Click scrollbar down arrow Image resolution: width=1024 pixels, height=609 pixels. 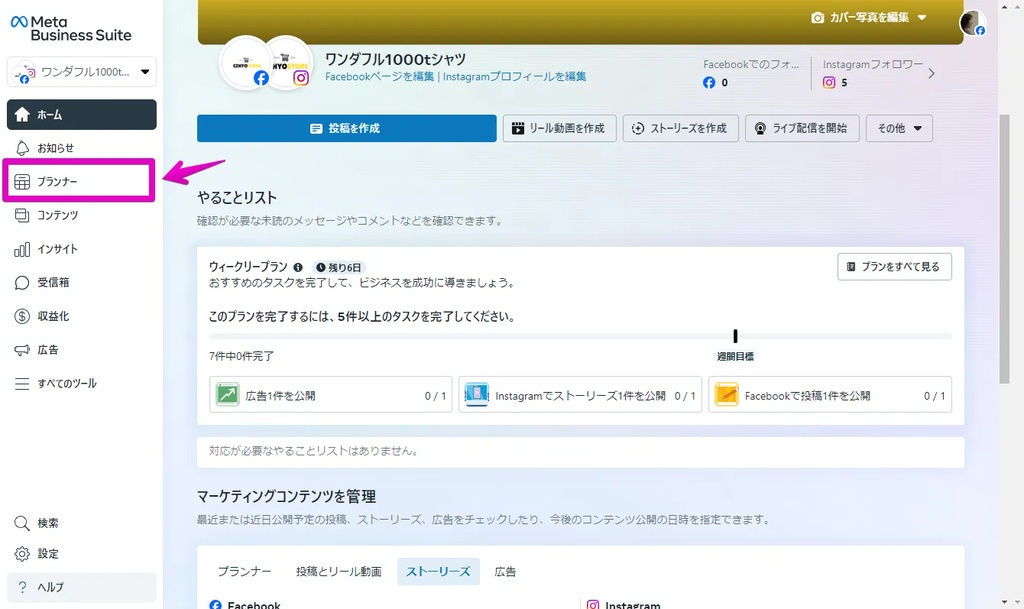click(x=1004, y=602)
